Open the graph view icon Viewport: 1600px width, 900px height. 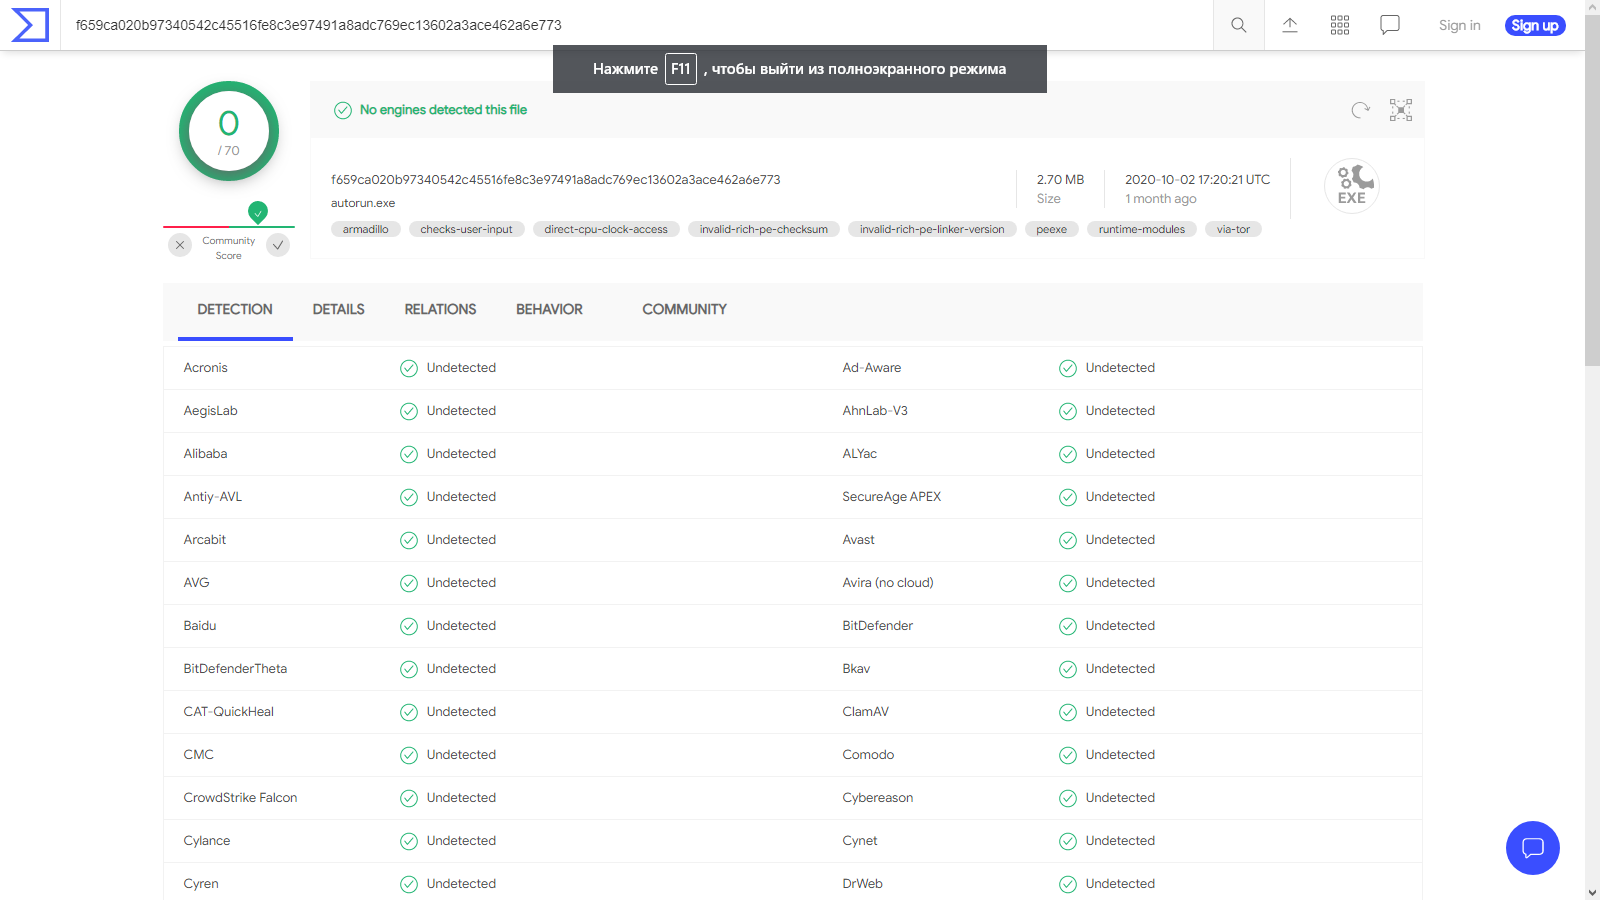click(1401, 110)
